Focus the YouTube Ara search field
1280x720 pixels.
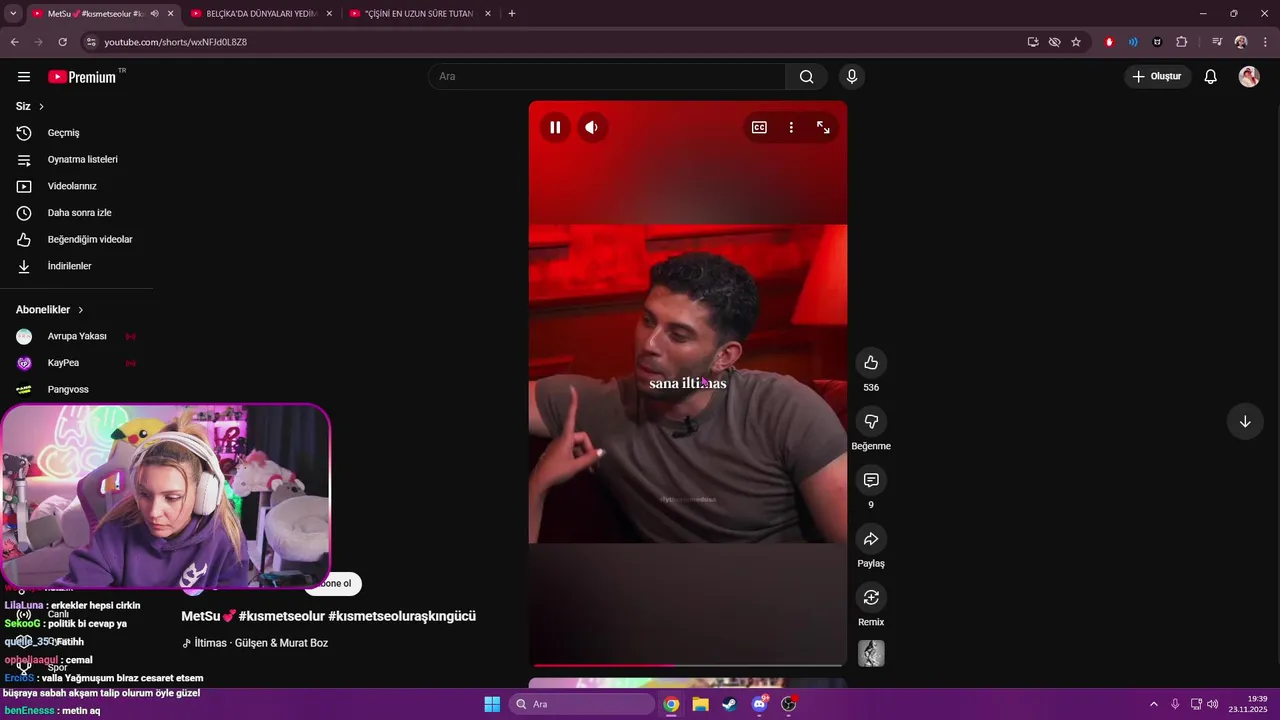(607, 76)
